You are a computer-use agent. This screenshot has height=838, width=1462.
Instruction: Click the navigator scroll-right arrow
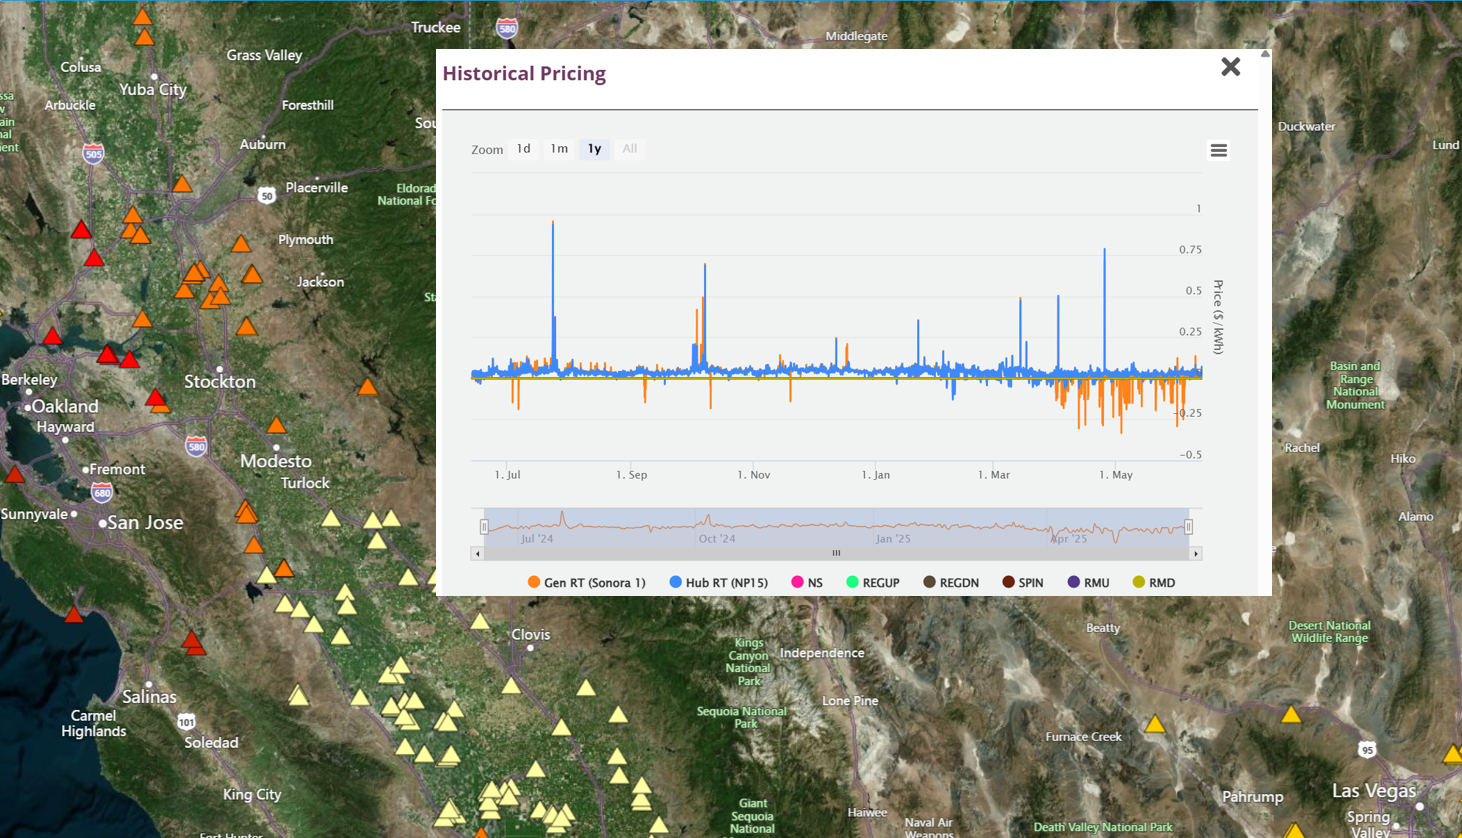coord(1195,553)
